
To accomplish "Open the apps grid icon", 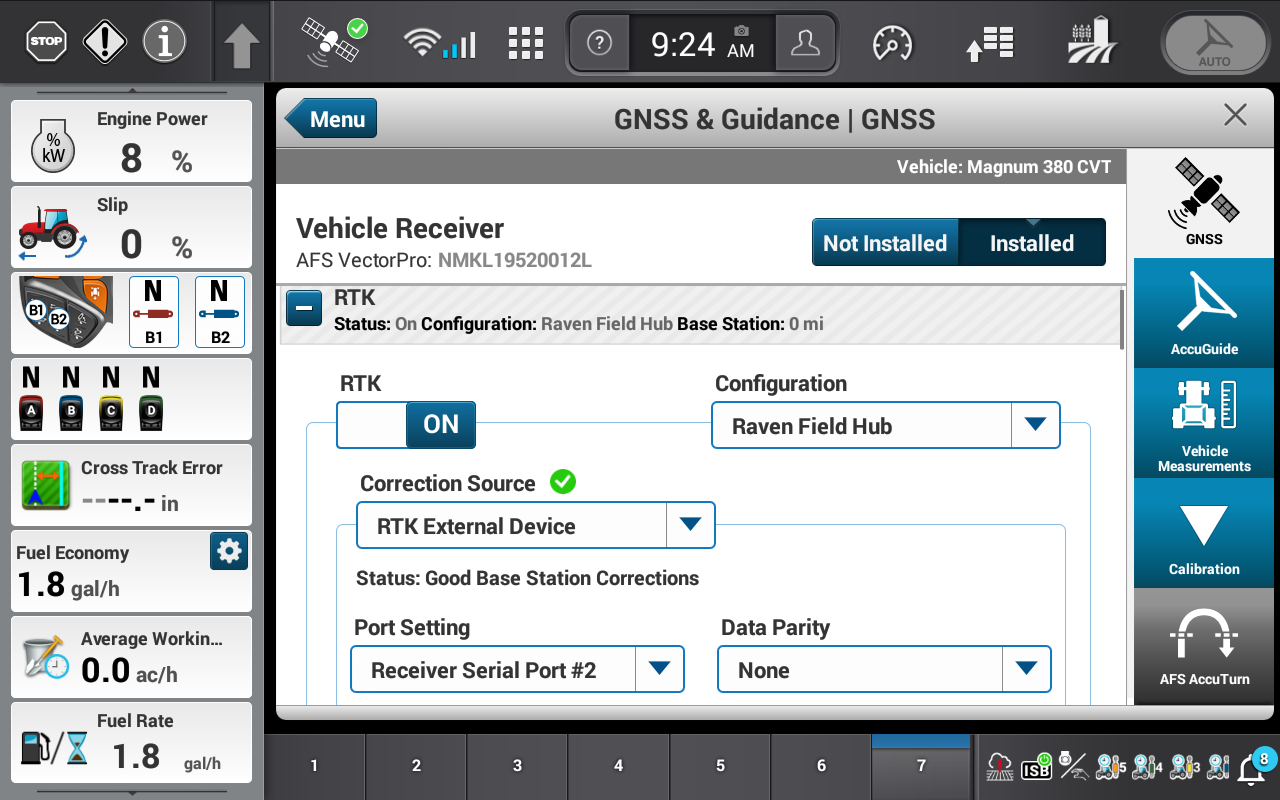I will [x=526, y=43].
